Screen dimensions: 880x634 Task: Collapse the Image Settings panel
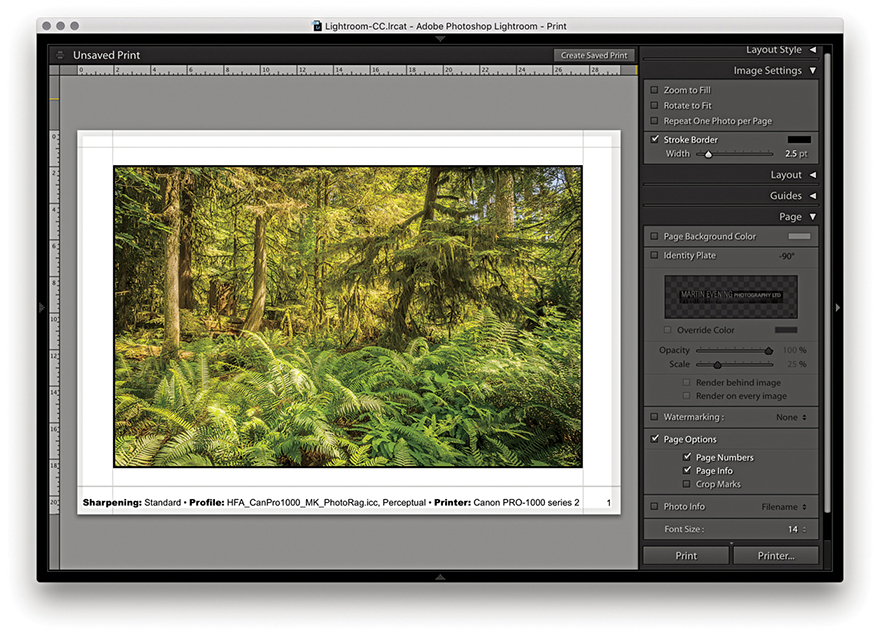point(812,71)
